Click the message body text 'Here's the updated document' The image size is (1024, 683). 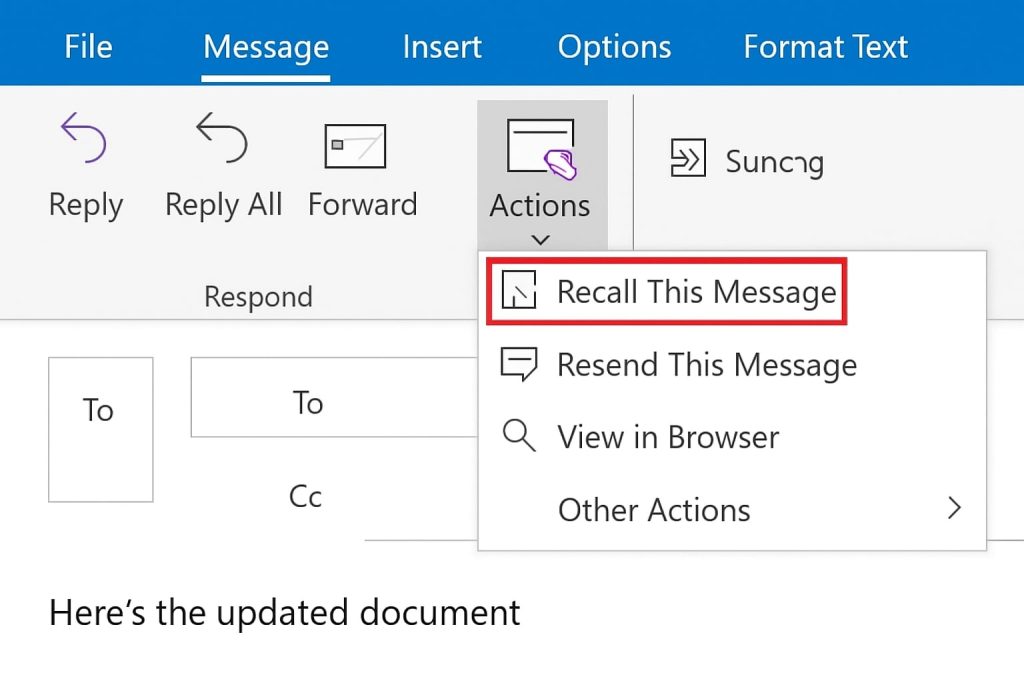click(x=285, y=611)
